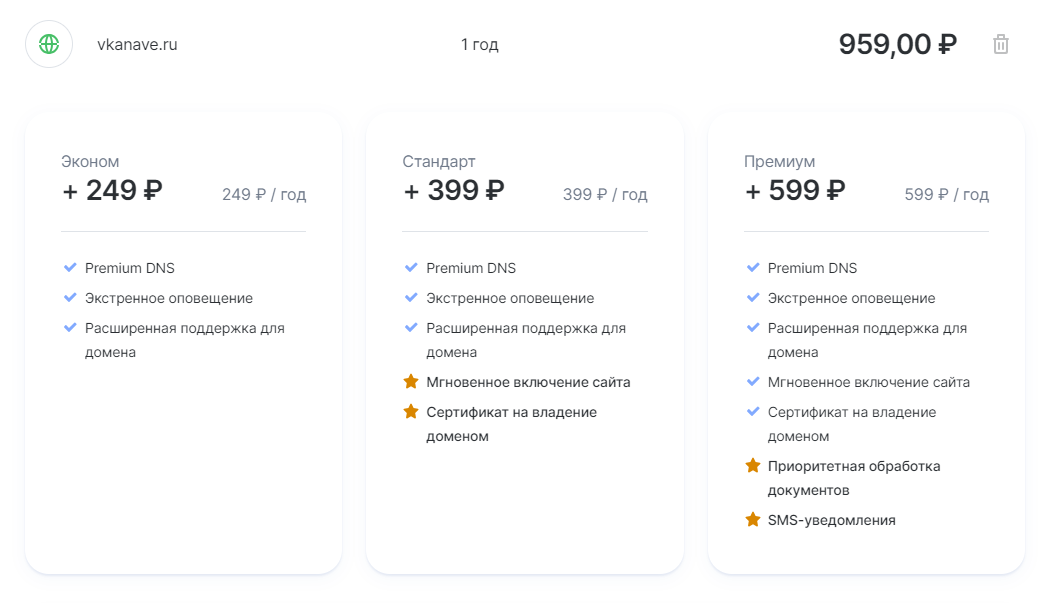Select the Премиум plan card title
Viewport: 1052px width, 603px height.
click(780, 162)
